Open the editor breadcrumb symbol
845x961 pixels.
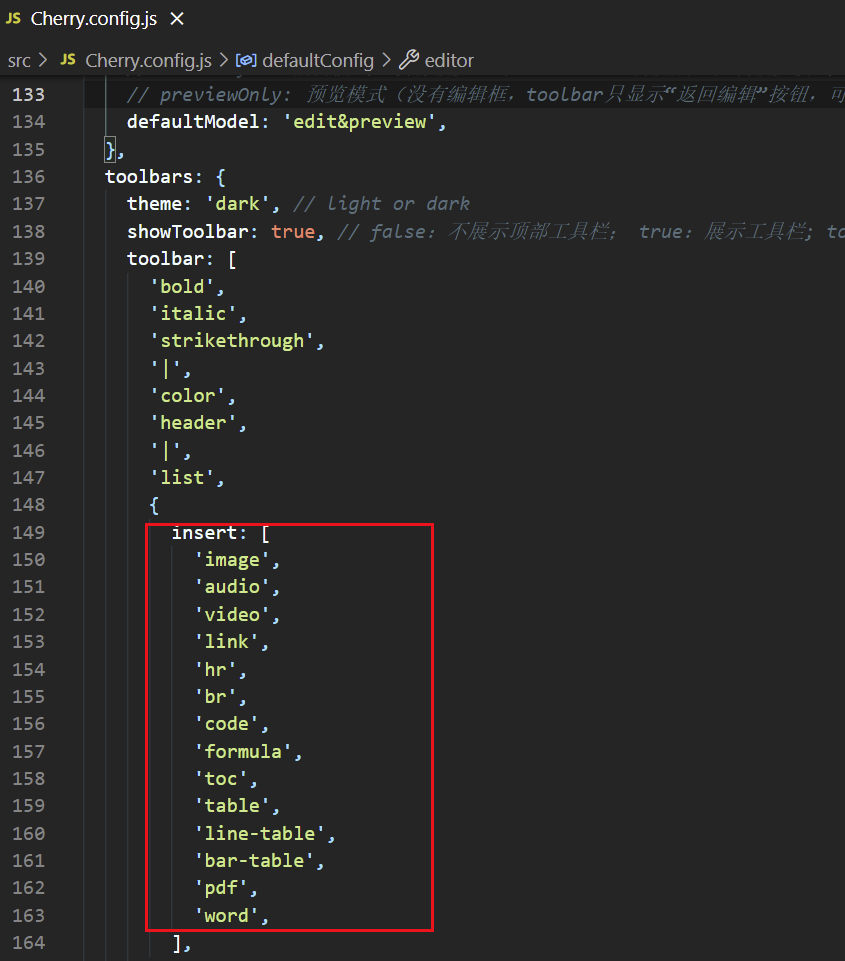449,61
